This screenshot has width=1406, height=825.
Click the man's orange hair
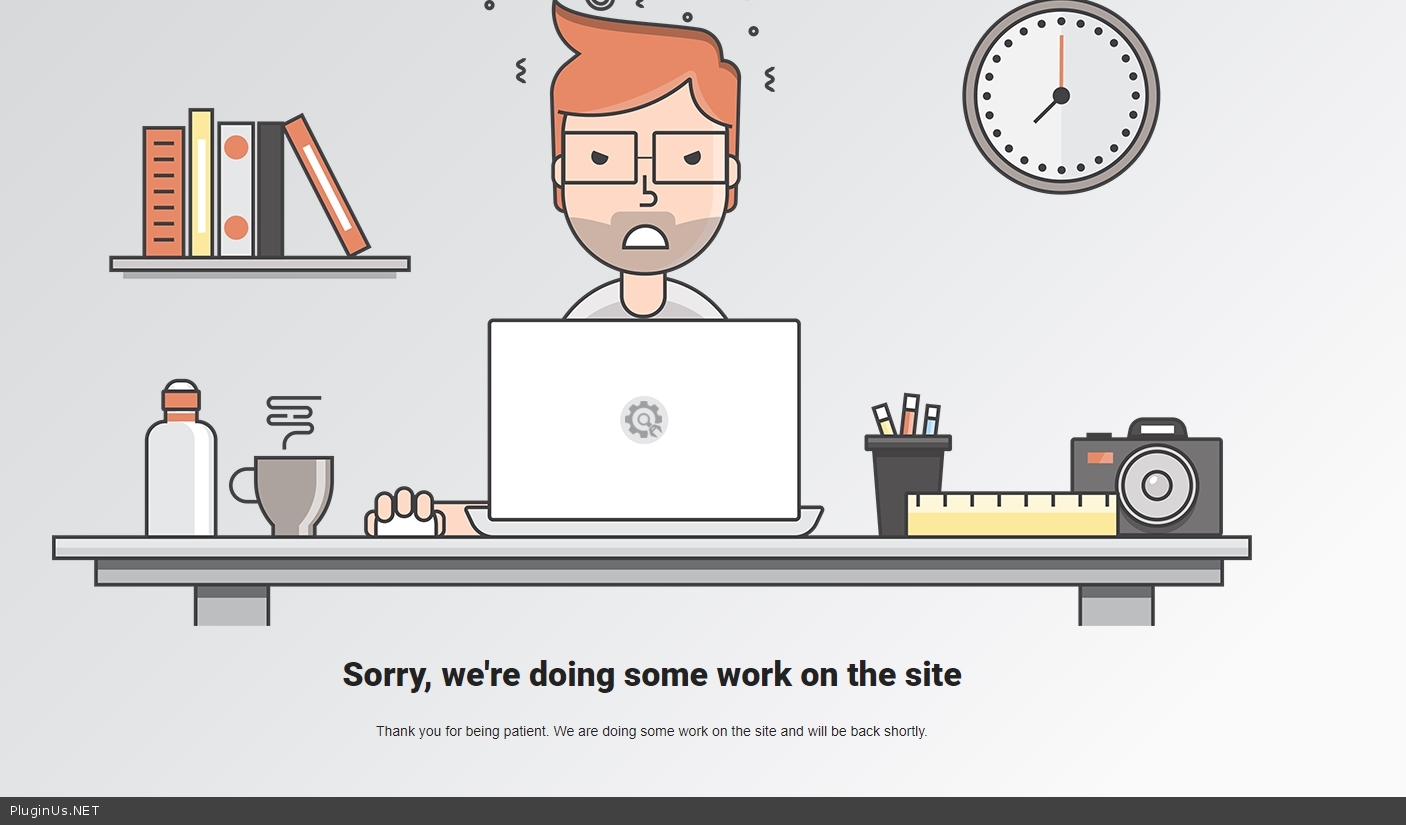[x=645, y=70]
